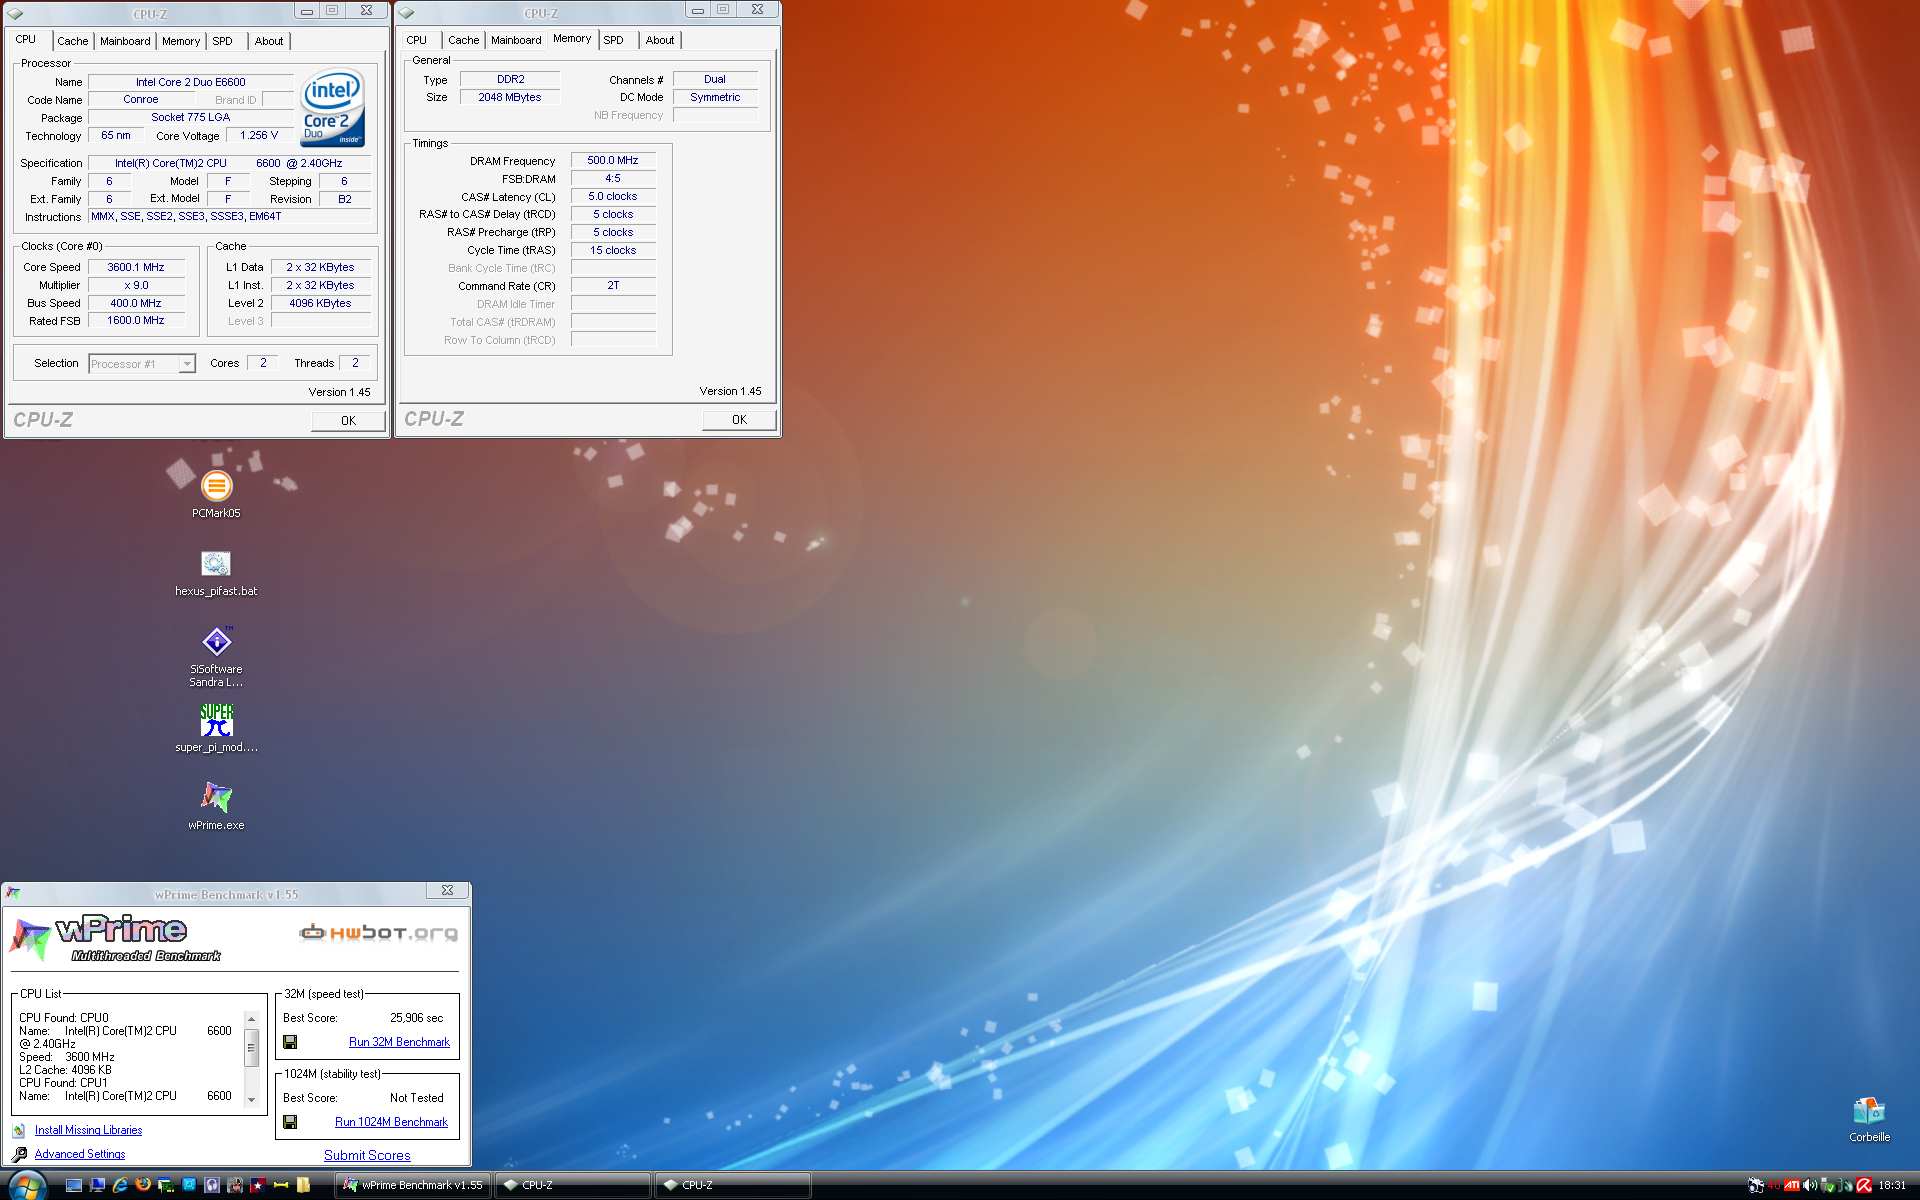The width and height of the screenshot is (1920, 1200).
Task: Click first CPU-Z taskbar button
Action: click(x=572, y=1185)
